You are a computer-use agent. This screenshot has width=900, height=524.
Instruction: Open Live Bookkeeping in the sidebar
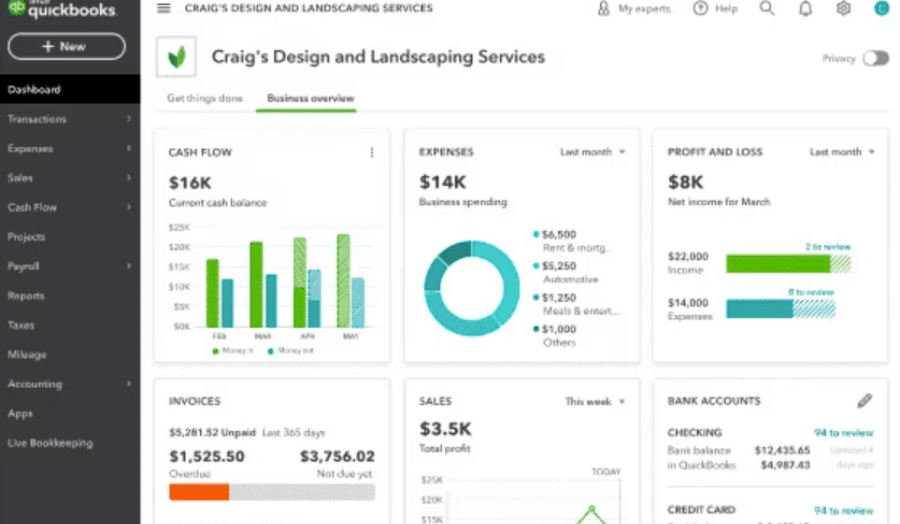tap(70, 443)
